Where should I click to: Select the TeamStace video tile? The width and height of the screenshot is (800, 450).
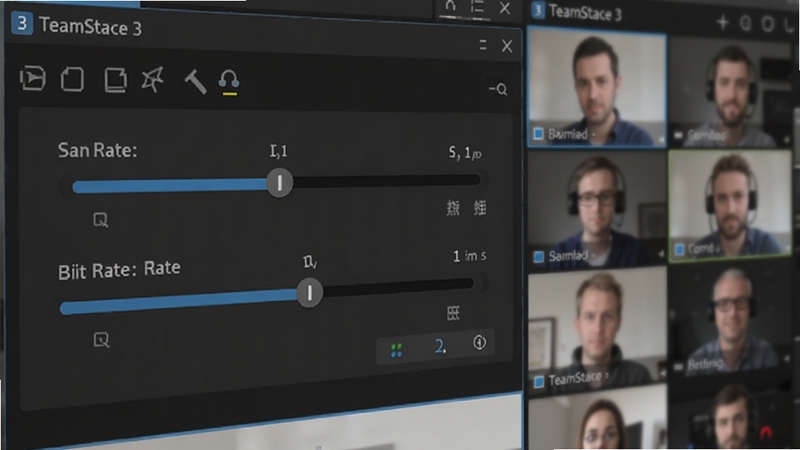coord(597,332)
